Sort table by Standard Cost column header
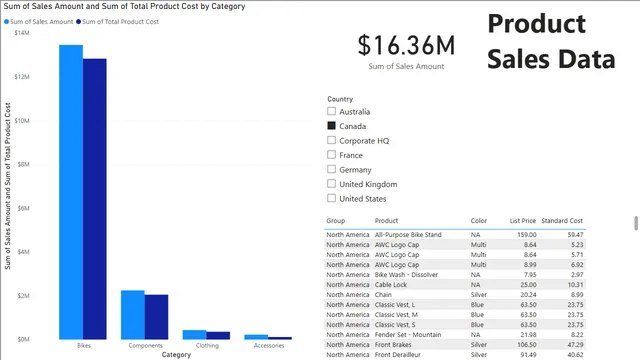The width and height of the screenshot is (640, 360). click(x=562, y=221)
